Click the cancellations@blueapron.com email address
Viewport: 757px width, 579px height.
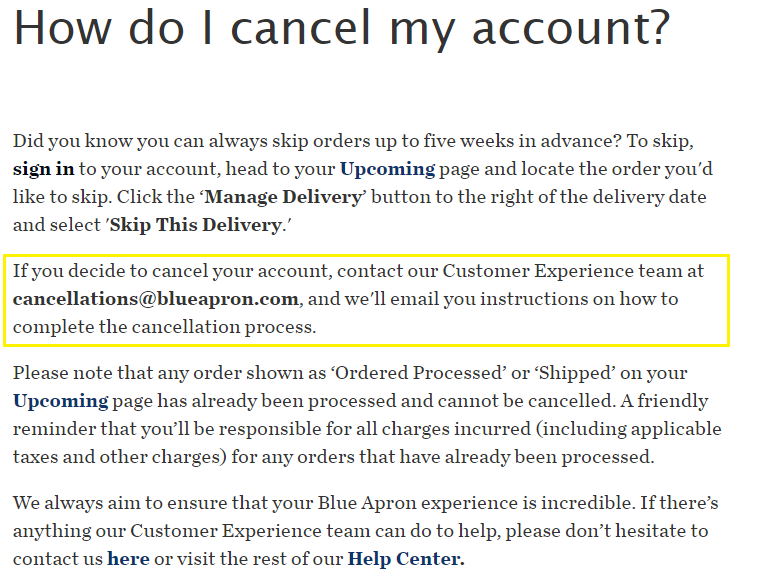(x=156, y=298)
